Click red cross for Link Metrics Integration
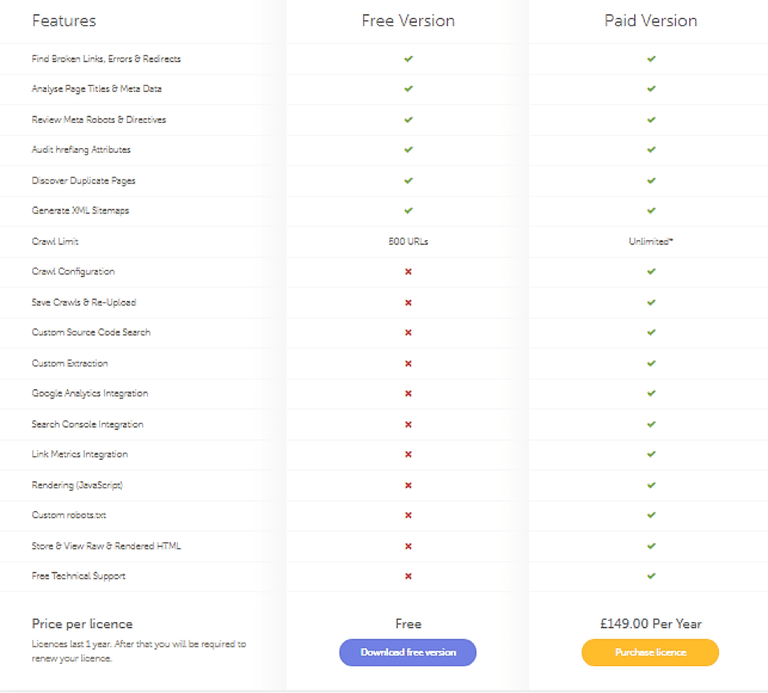This screenshot has height=693, width=768. pyautogui.click(x=408, y=454)
